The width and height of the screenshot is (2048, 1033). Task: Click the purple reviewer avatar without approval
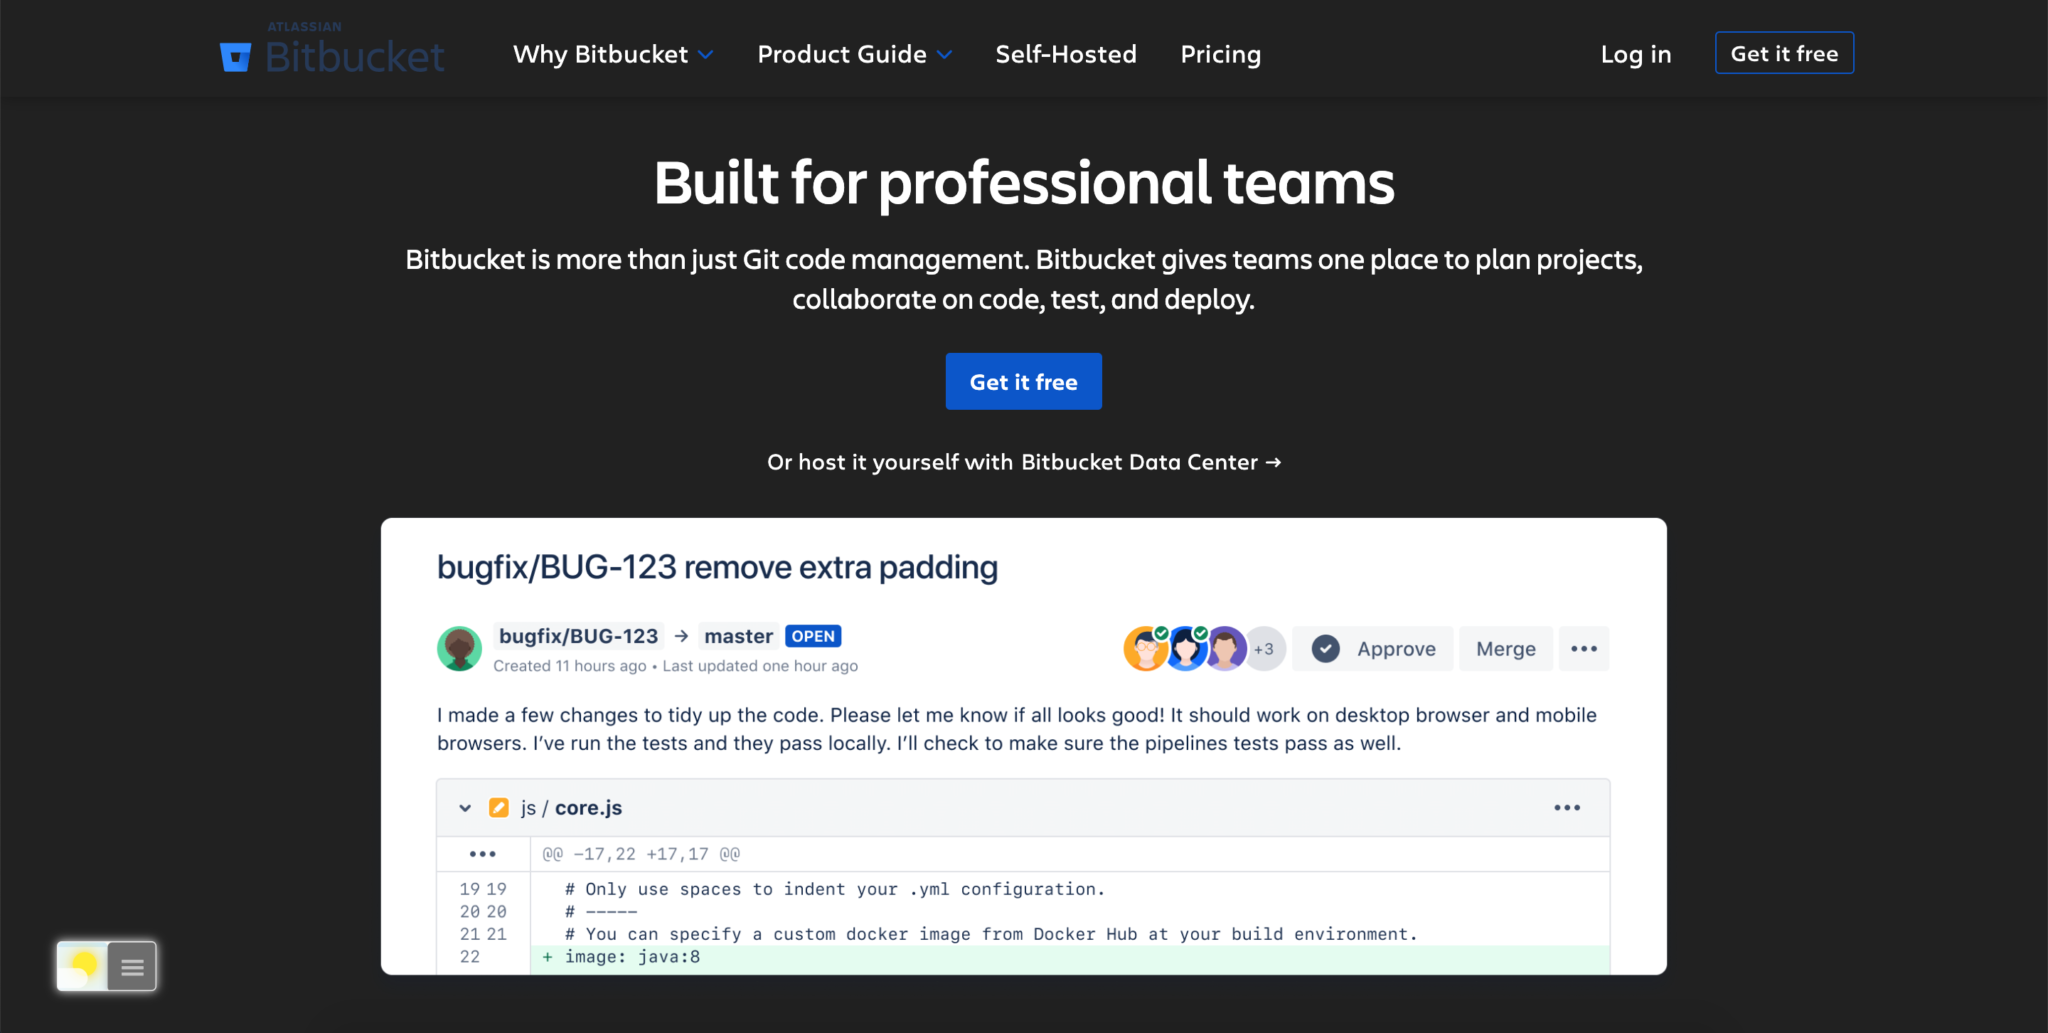(x=1227, y=651)
